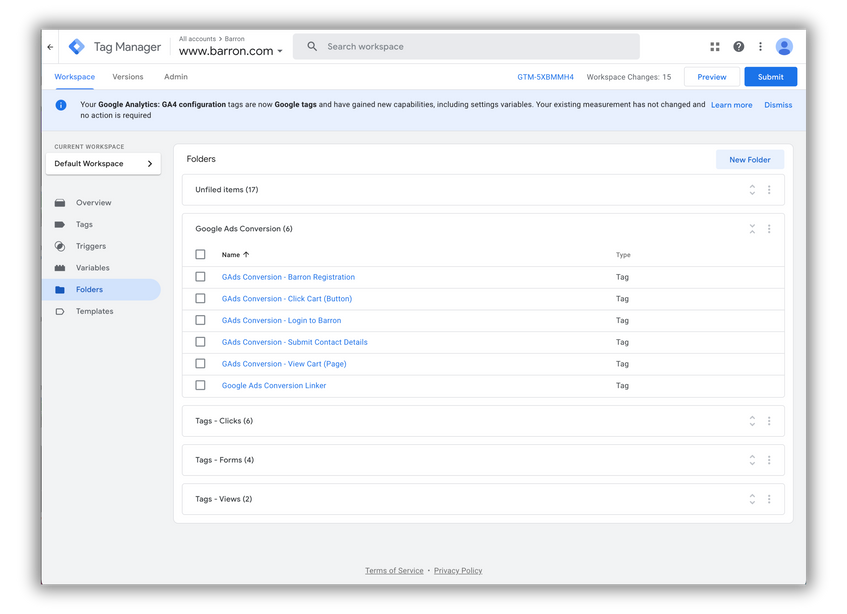Open the GTM-5XBMMH4 container ID link
The image size is (847, 614).
546,77
